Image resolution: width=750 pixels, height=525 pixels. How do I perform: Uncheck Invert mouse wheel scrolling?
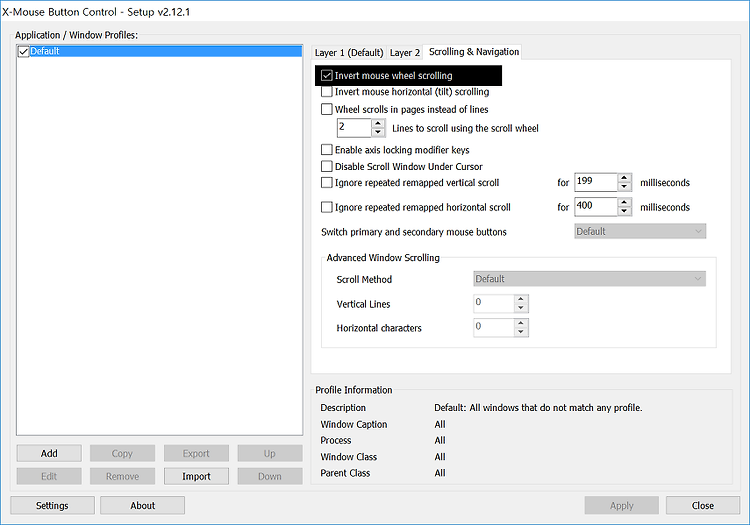327,76
